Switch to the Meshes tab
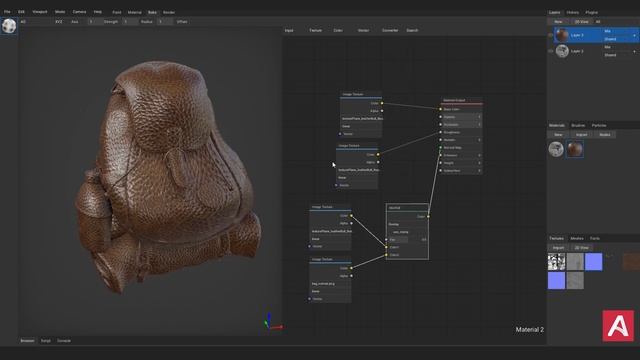This screenshot has width=640, height=360. (577, 238)
